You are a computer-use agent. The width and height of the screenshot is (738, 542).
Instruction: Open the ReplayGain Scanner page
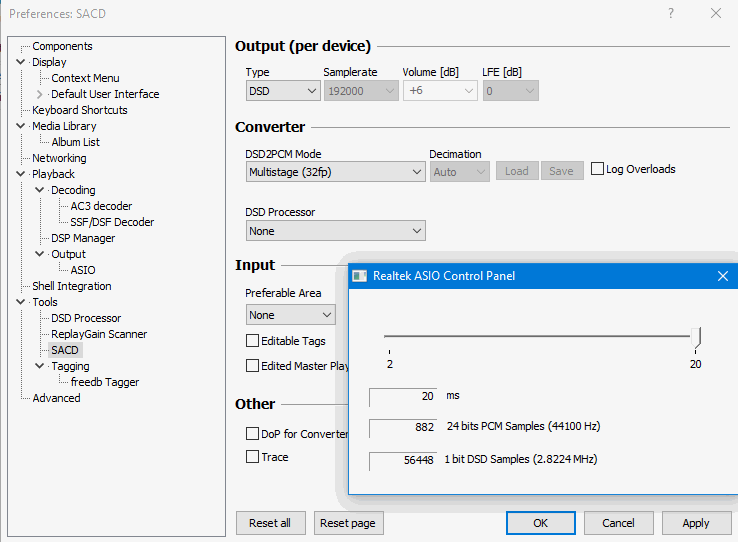(99, 334)
